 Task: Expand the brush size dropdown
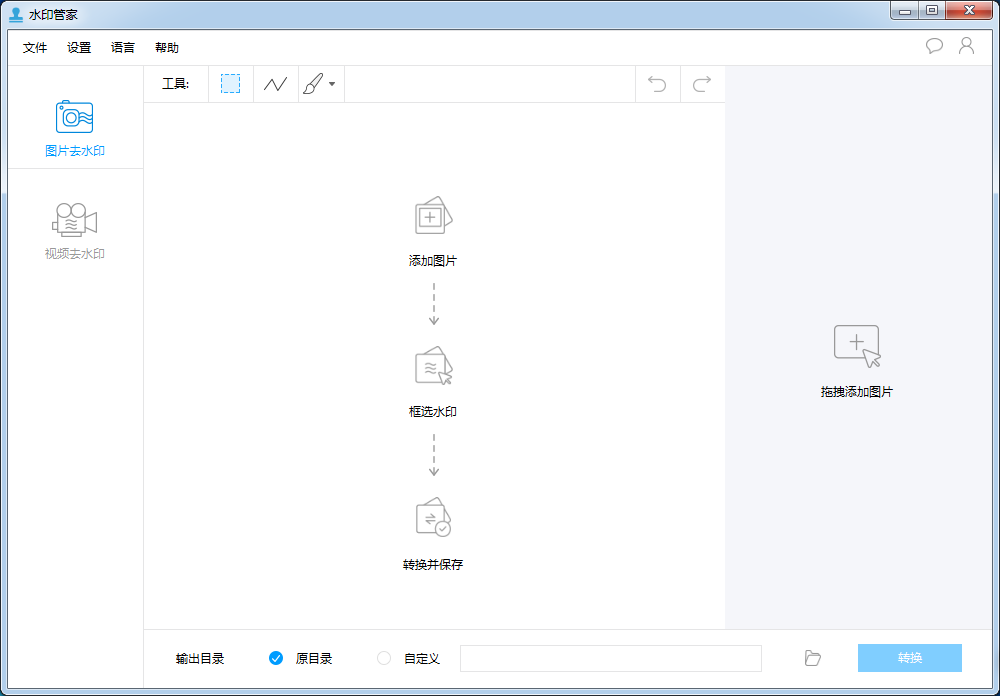pos(333,84)
